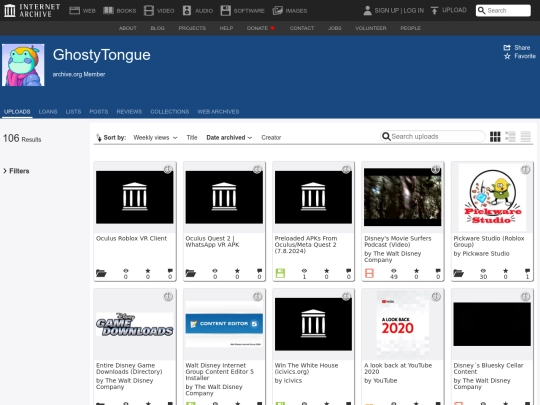Image resolution: width=540 pixels, height=405 pixels.
Task: Open the Web media section icon
Action: pyautogui.click(x=74, y=10)
